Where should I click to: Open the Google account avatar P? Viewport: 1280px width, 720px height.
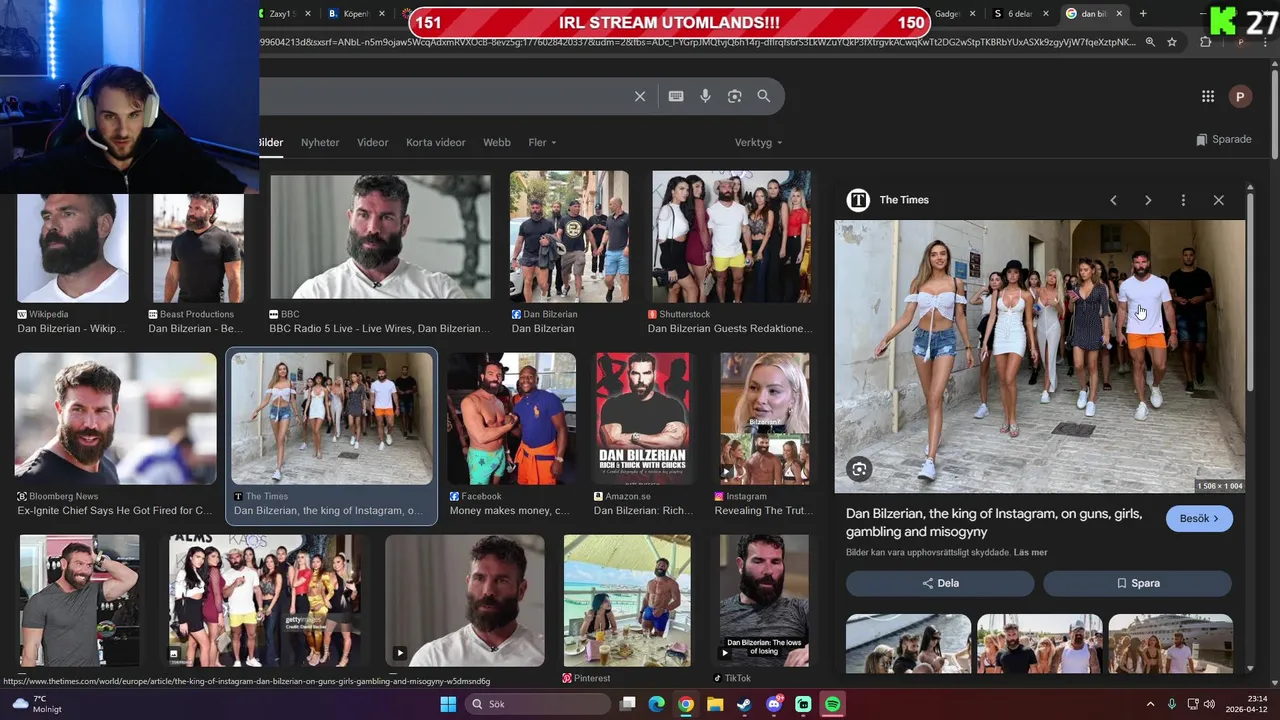(1240, 96)
